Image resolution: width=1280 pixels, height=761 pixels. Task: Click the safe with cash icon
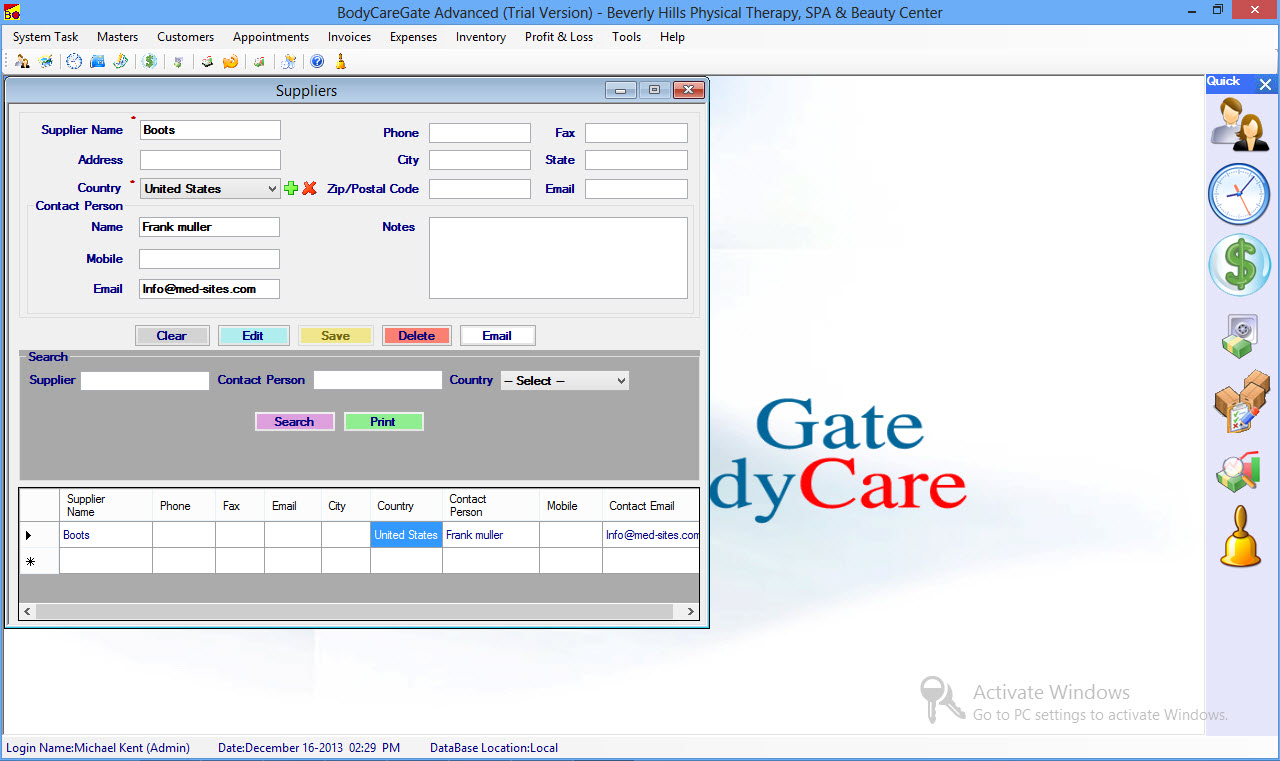coord(1239,336)
